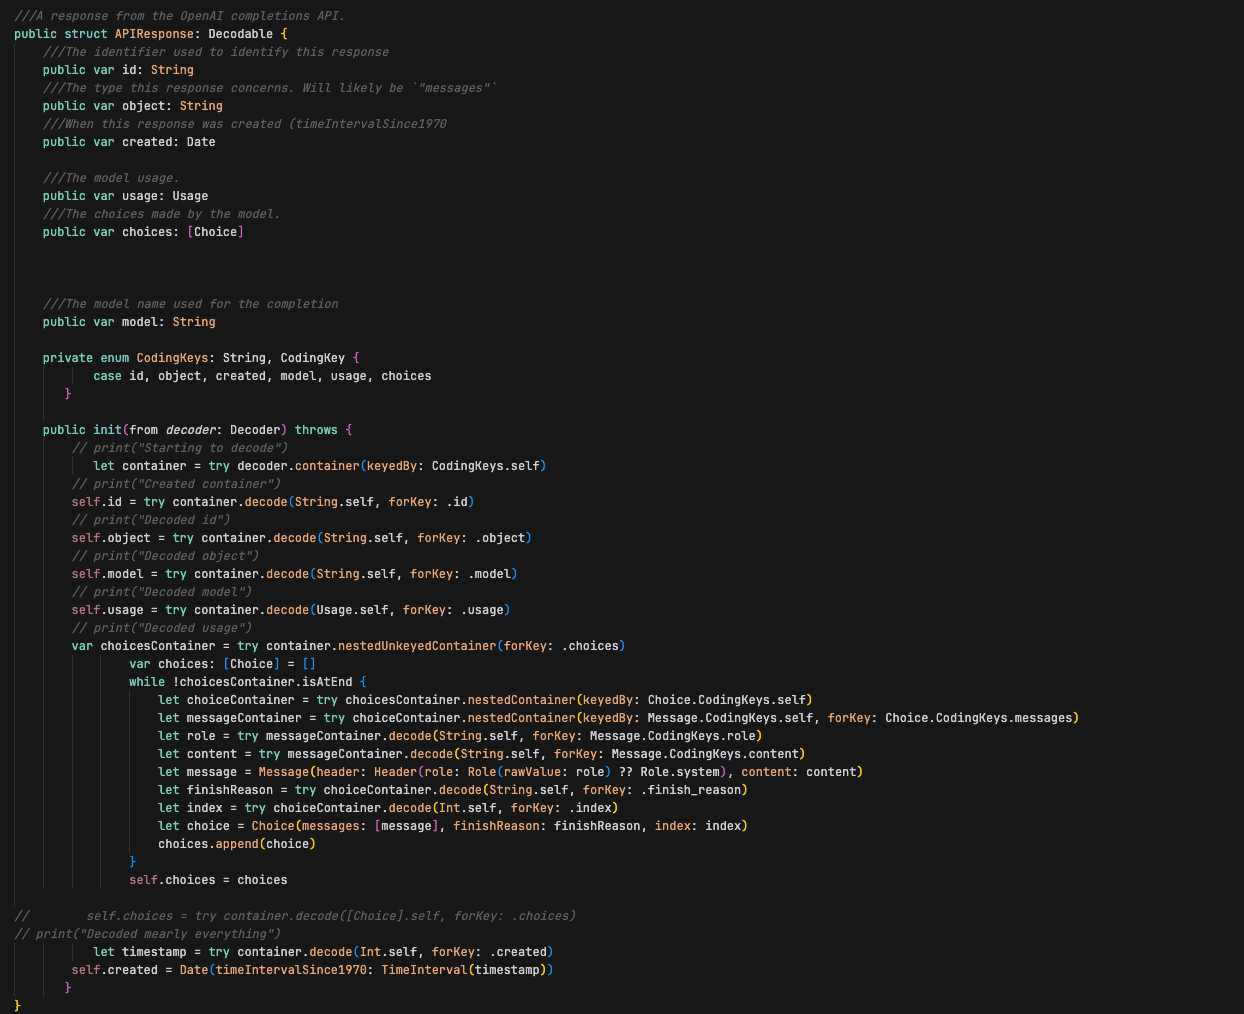
Task: Click the 'let message = Message(header:' line
Action: [x=511, y=772]
